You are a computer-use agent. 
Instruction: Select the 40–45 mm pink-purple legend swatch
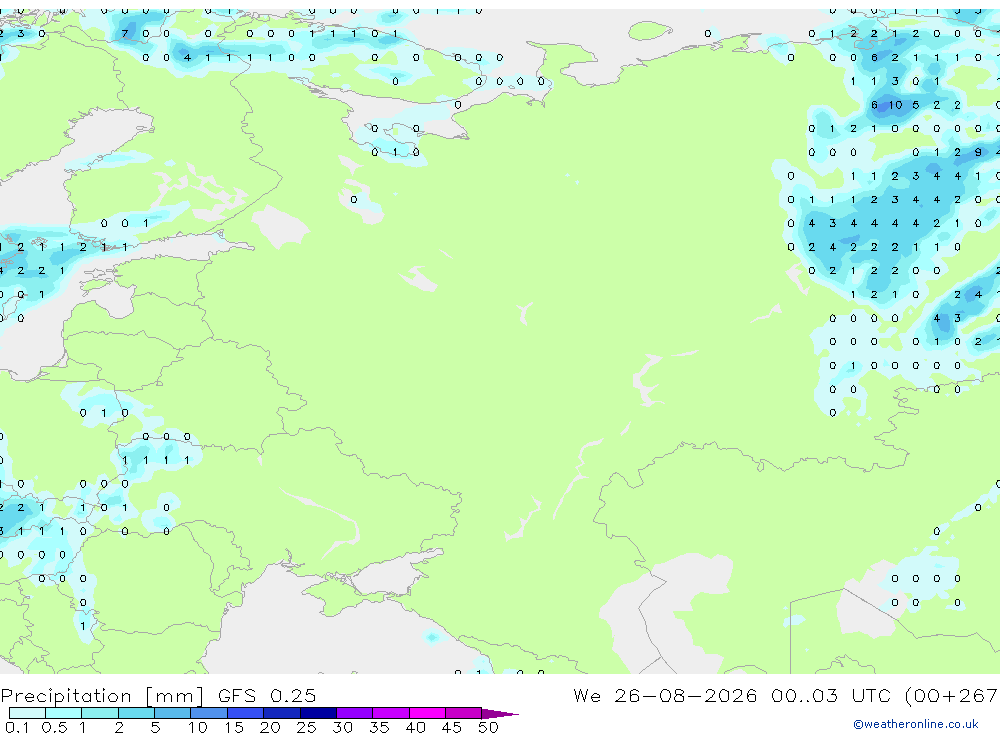463,713
